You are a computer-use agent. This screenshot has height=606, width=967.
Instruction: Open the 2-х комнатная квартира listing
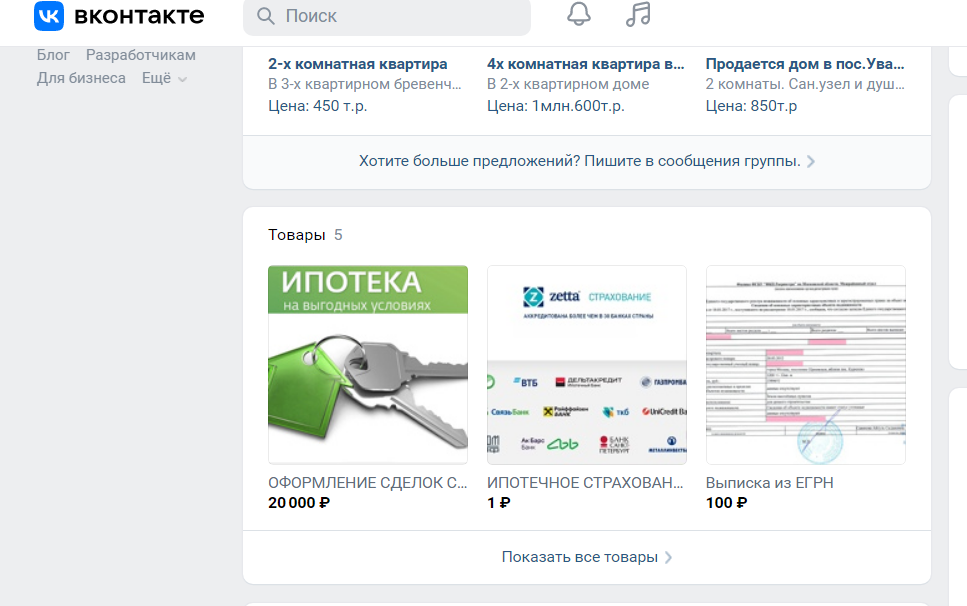tap(358, 64)
